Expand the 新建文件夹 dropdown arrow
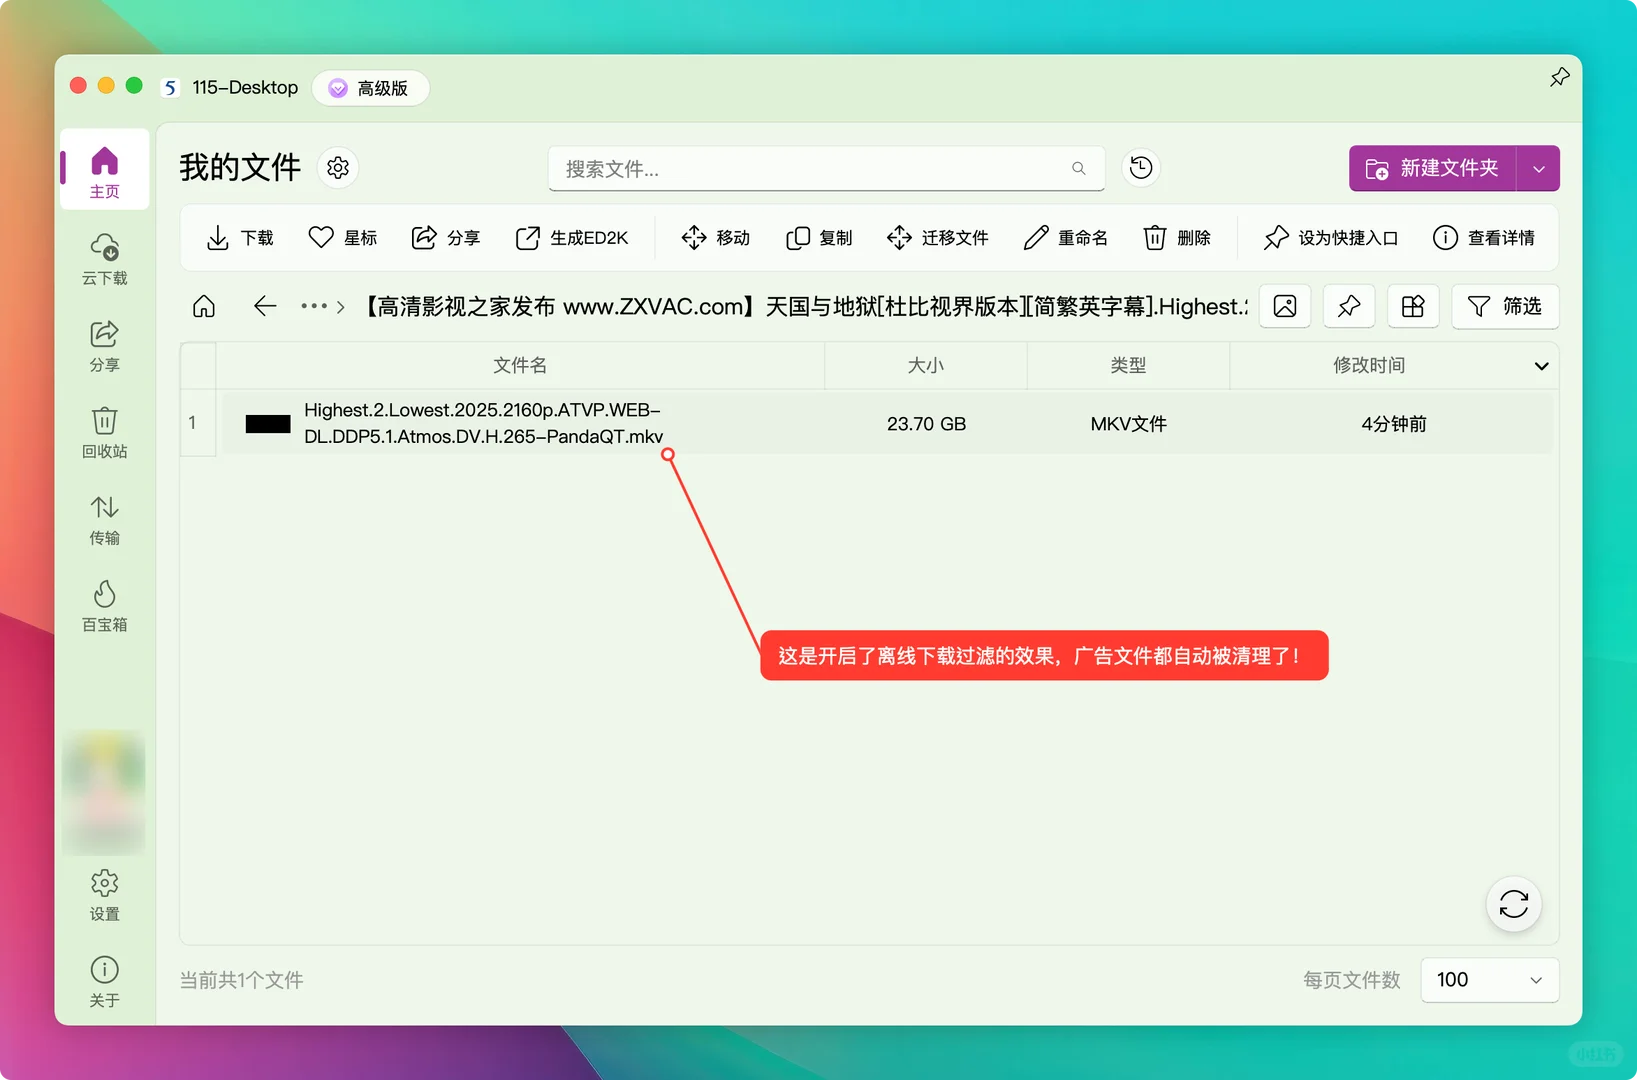The height and width of the screenshot is (1080, 1637). (1537, 168)
